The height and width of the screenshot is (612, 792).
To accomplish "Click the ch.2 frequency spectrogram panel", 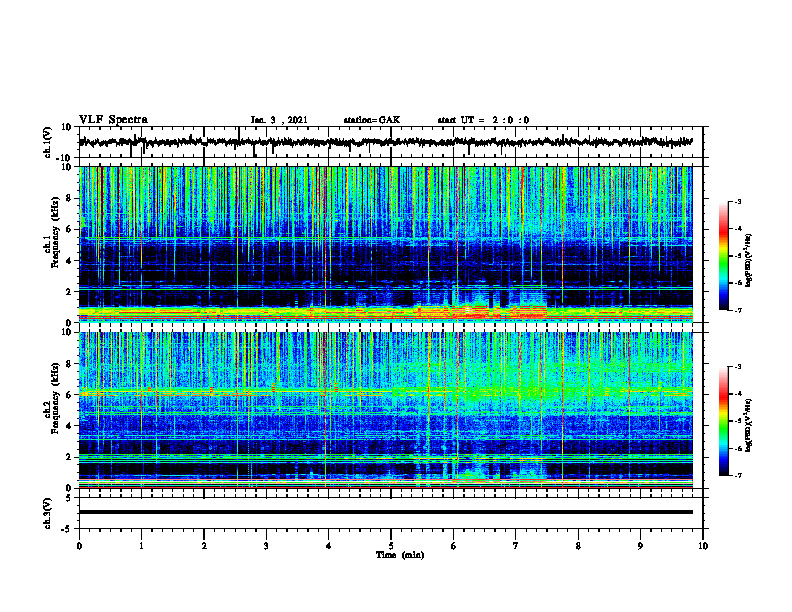I will 386,410.
